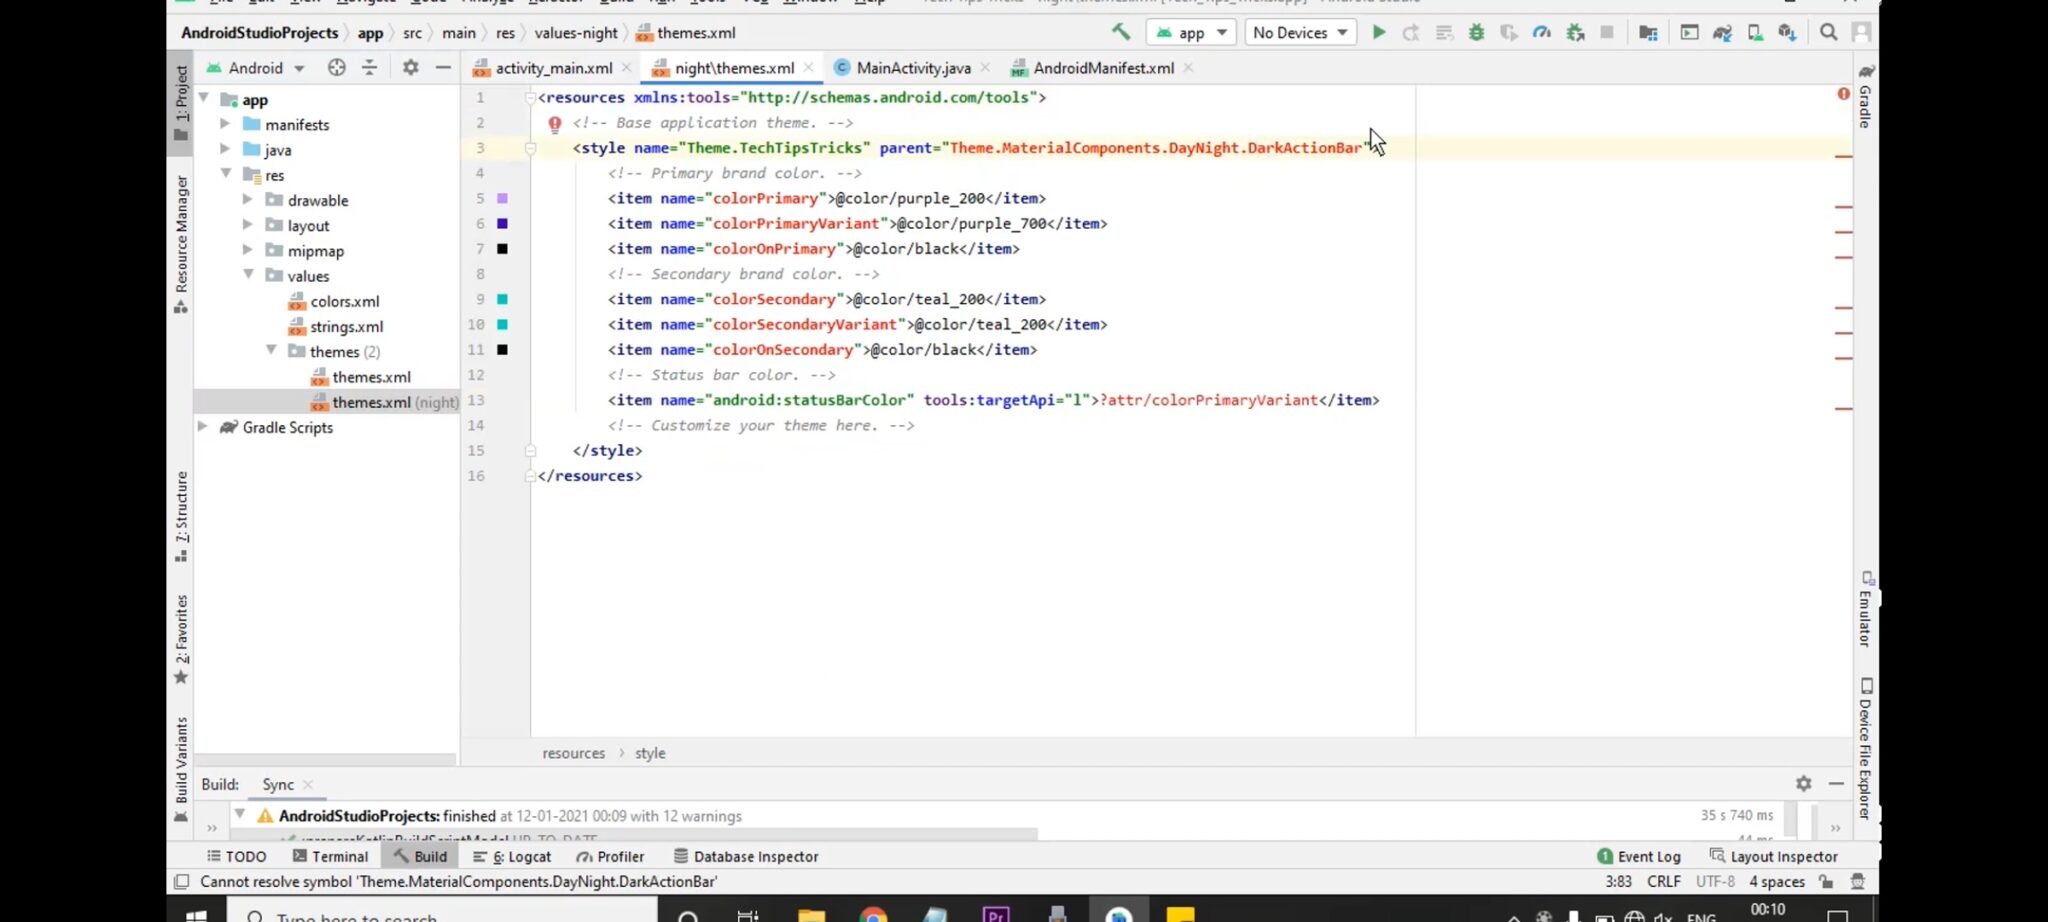The image size is (2048, 922).
Task: Expand the mipmap folder
Action: point(247,249)
